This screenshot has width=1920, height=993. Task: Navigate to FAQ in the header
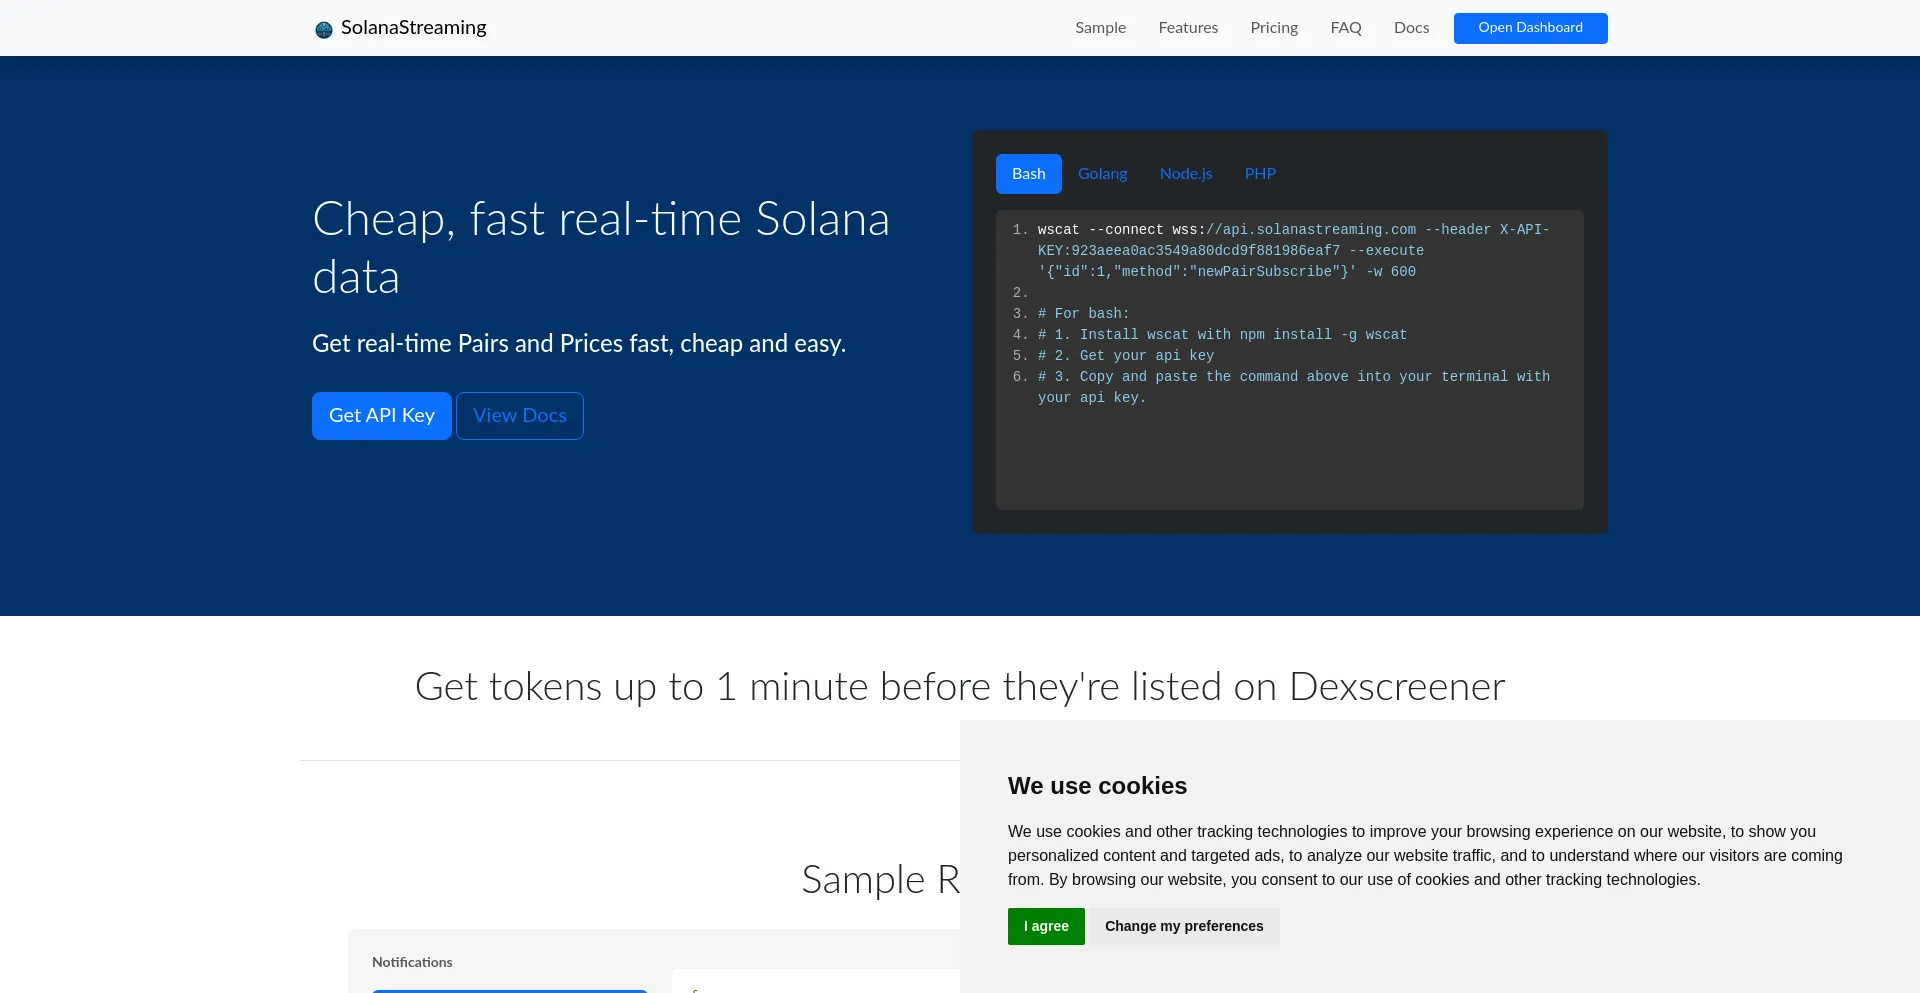[1346, 28]
